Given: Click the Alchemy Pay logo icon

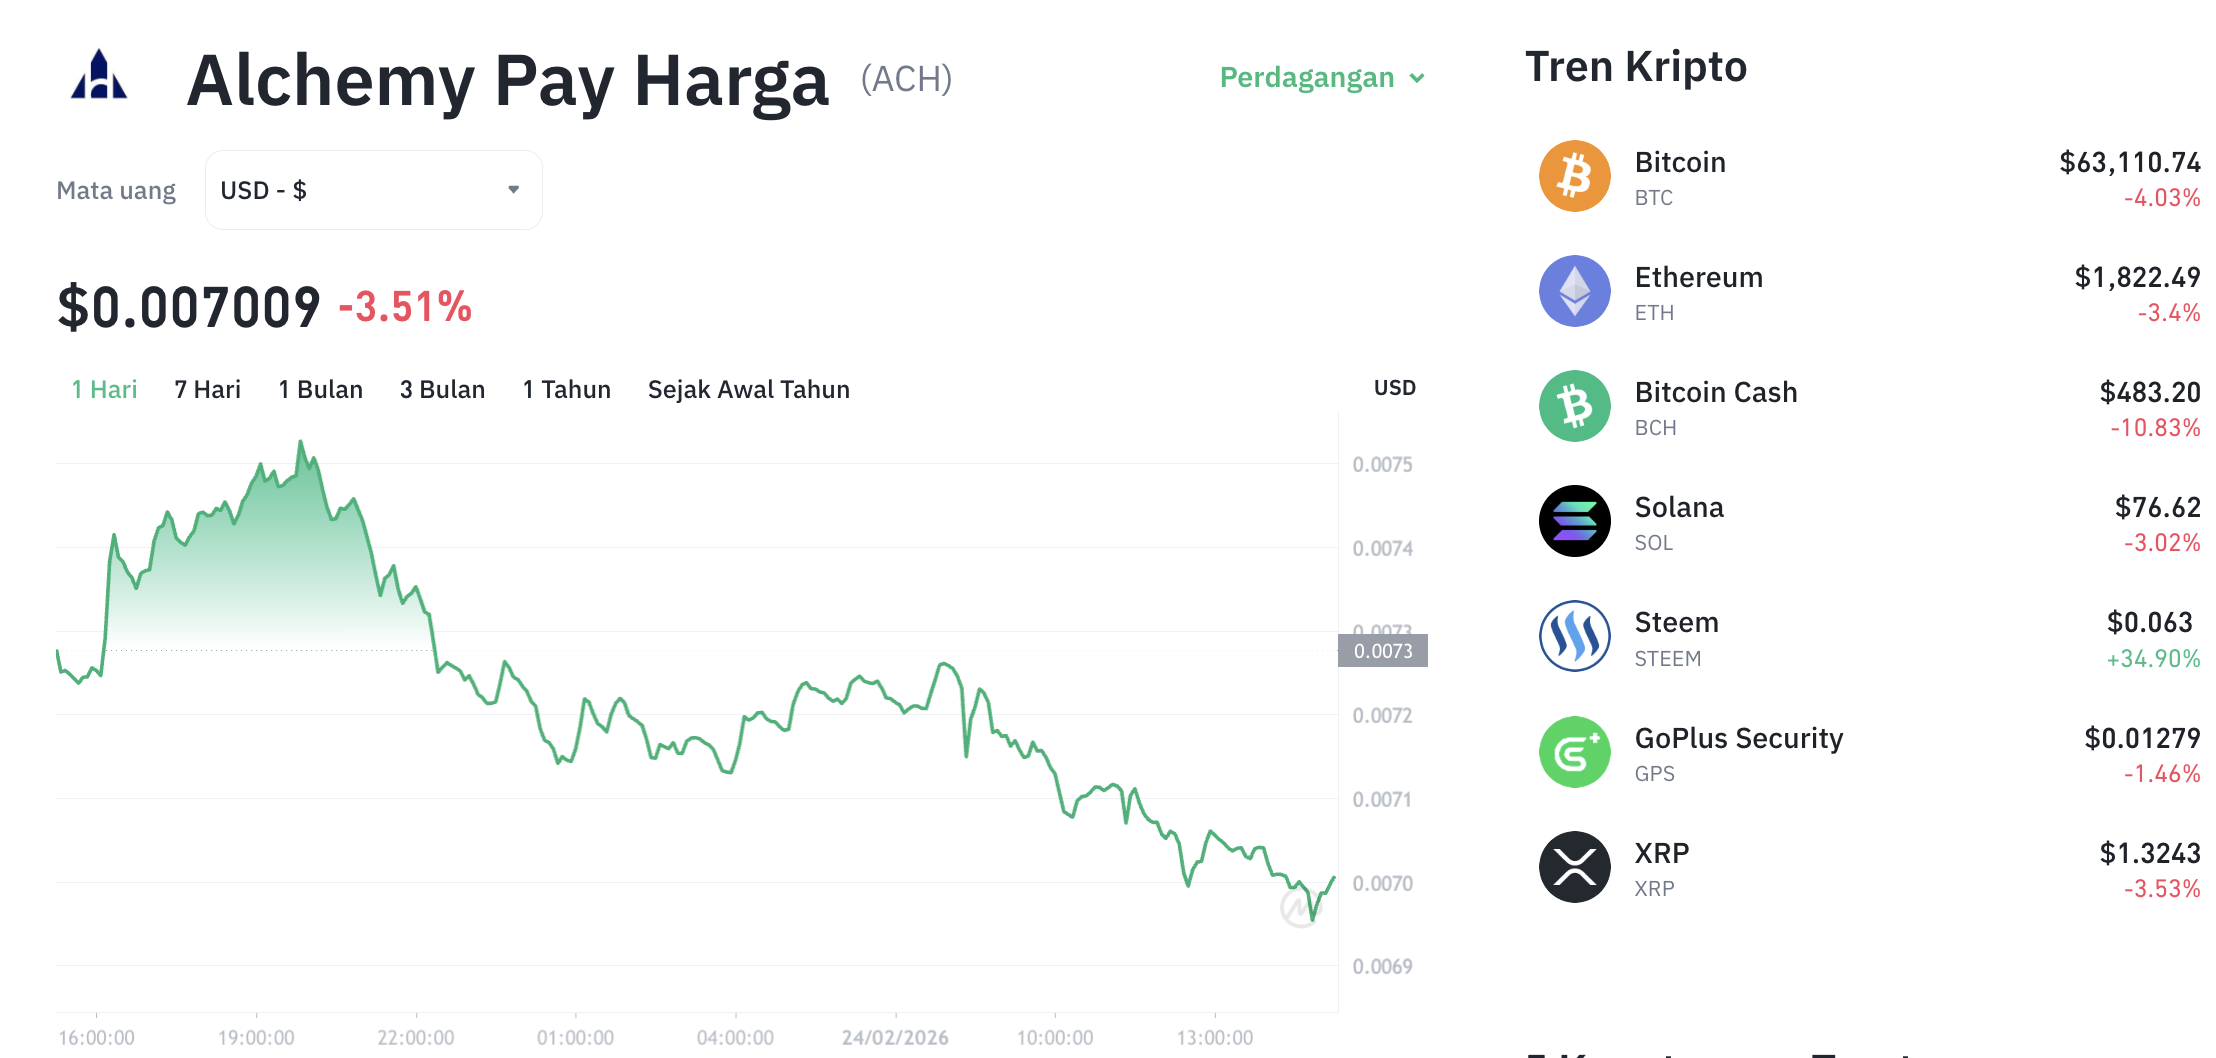Looking at the screenshot, I should [99, 76].
